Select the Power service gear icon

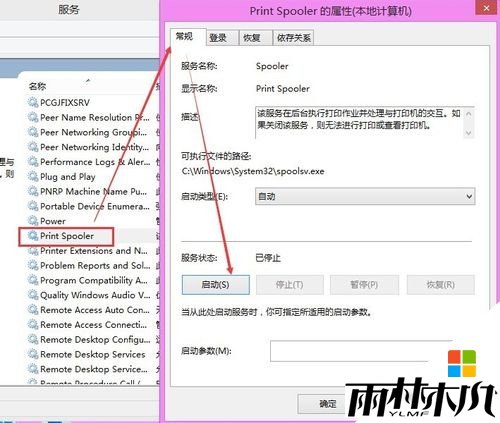[33, 221]
